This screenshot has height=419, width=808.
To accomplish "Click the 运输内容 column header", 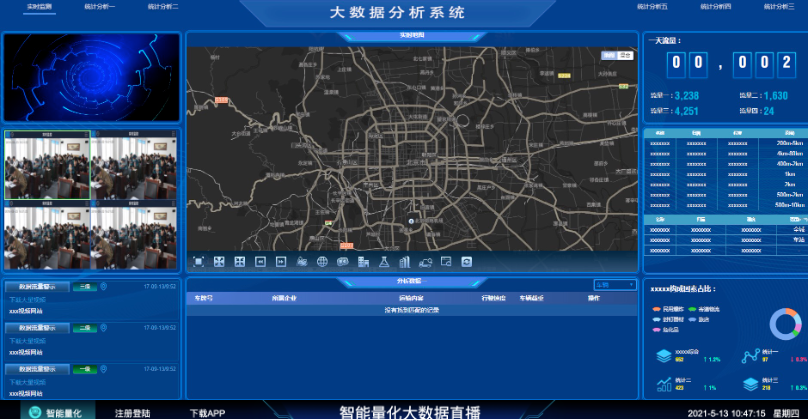I will click(411, 298).
